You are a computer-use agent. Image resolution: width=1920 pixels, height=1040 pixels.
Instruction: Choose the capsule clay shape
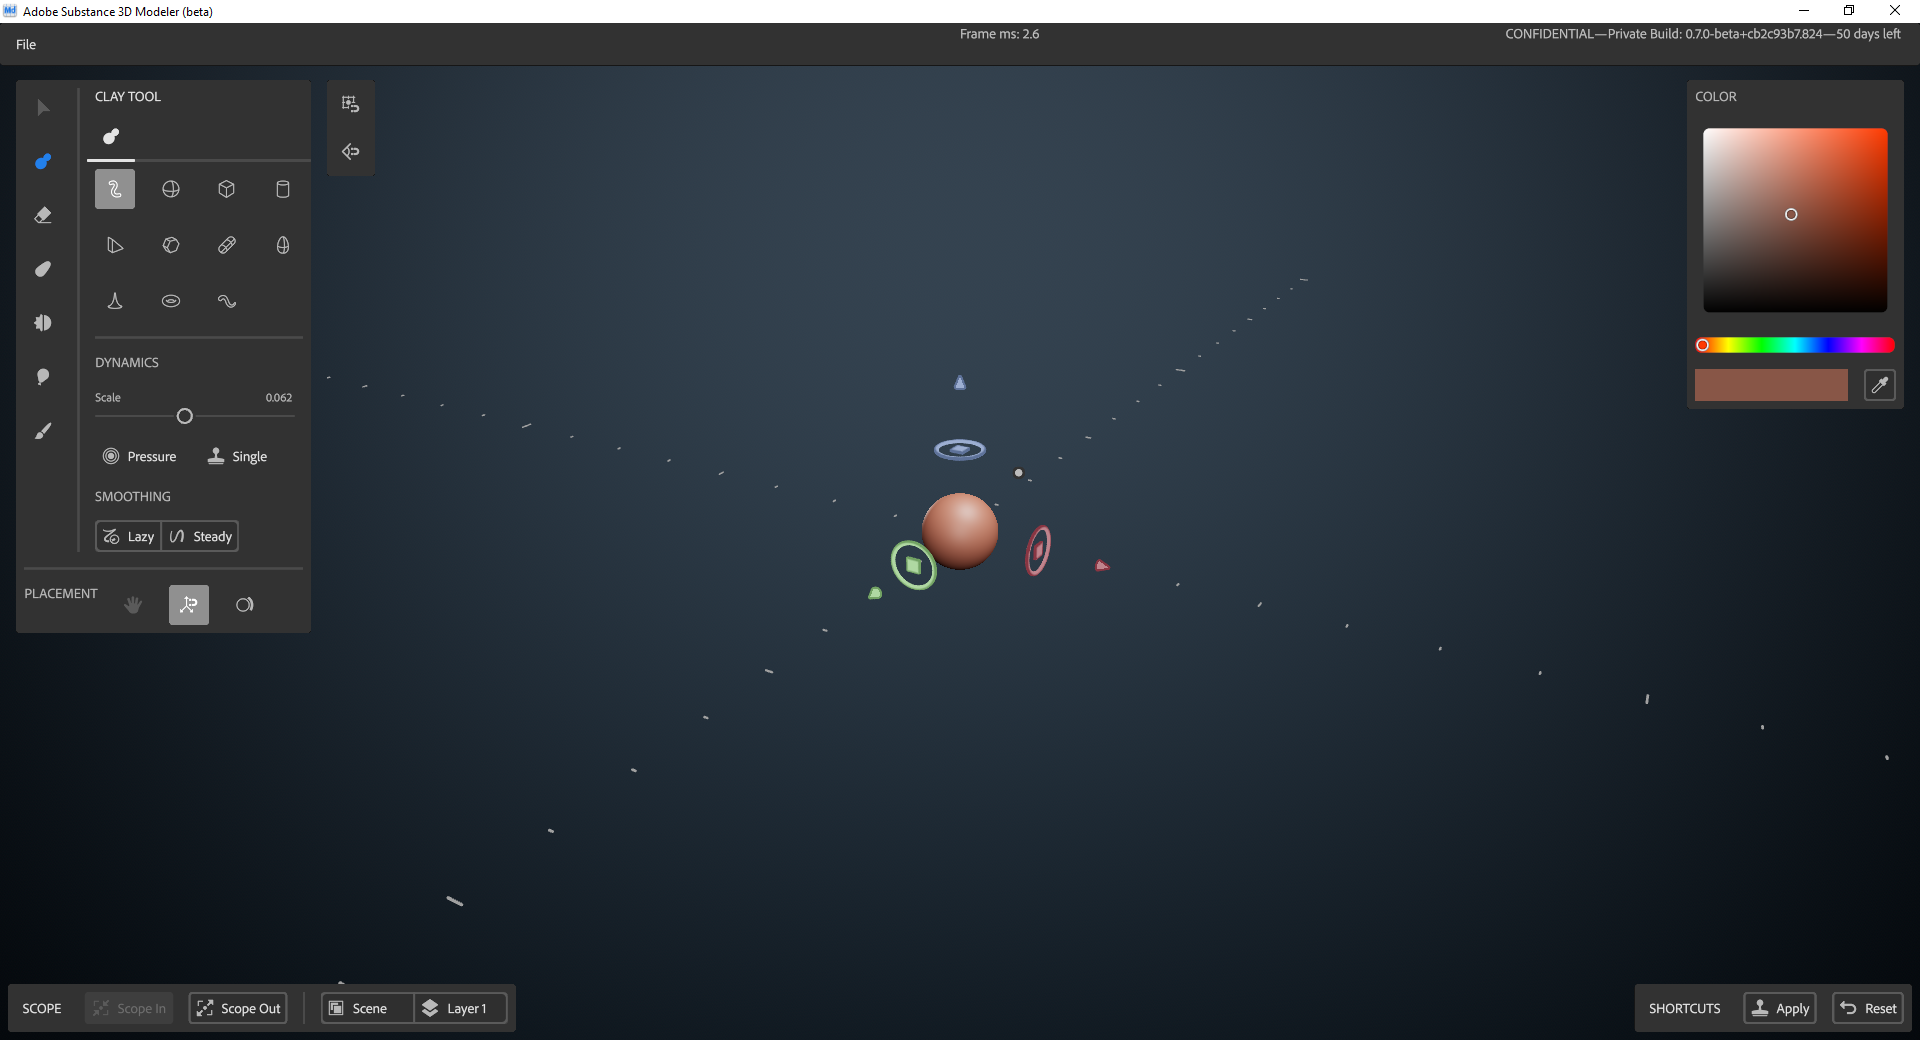pyautogui.click(x=227, y=245)
